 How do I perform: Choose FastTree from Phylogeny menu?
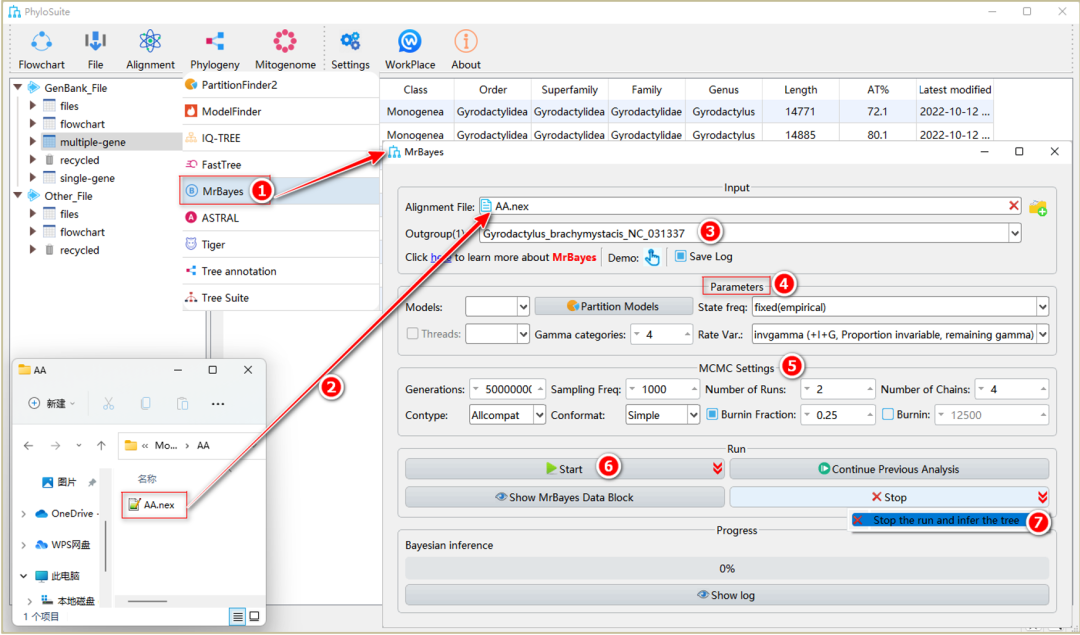point(281,165)
